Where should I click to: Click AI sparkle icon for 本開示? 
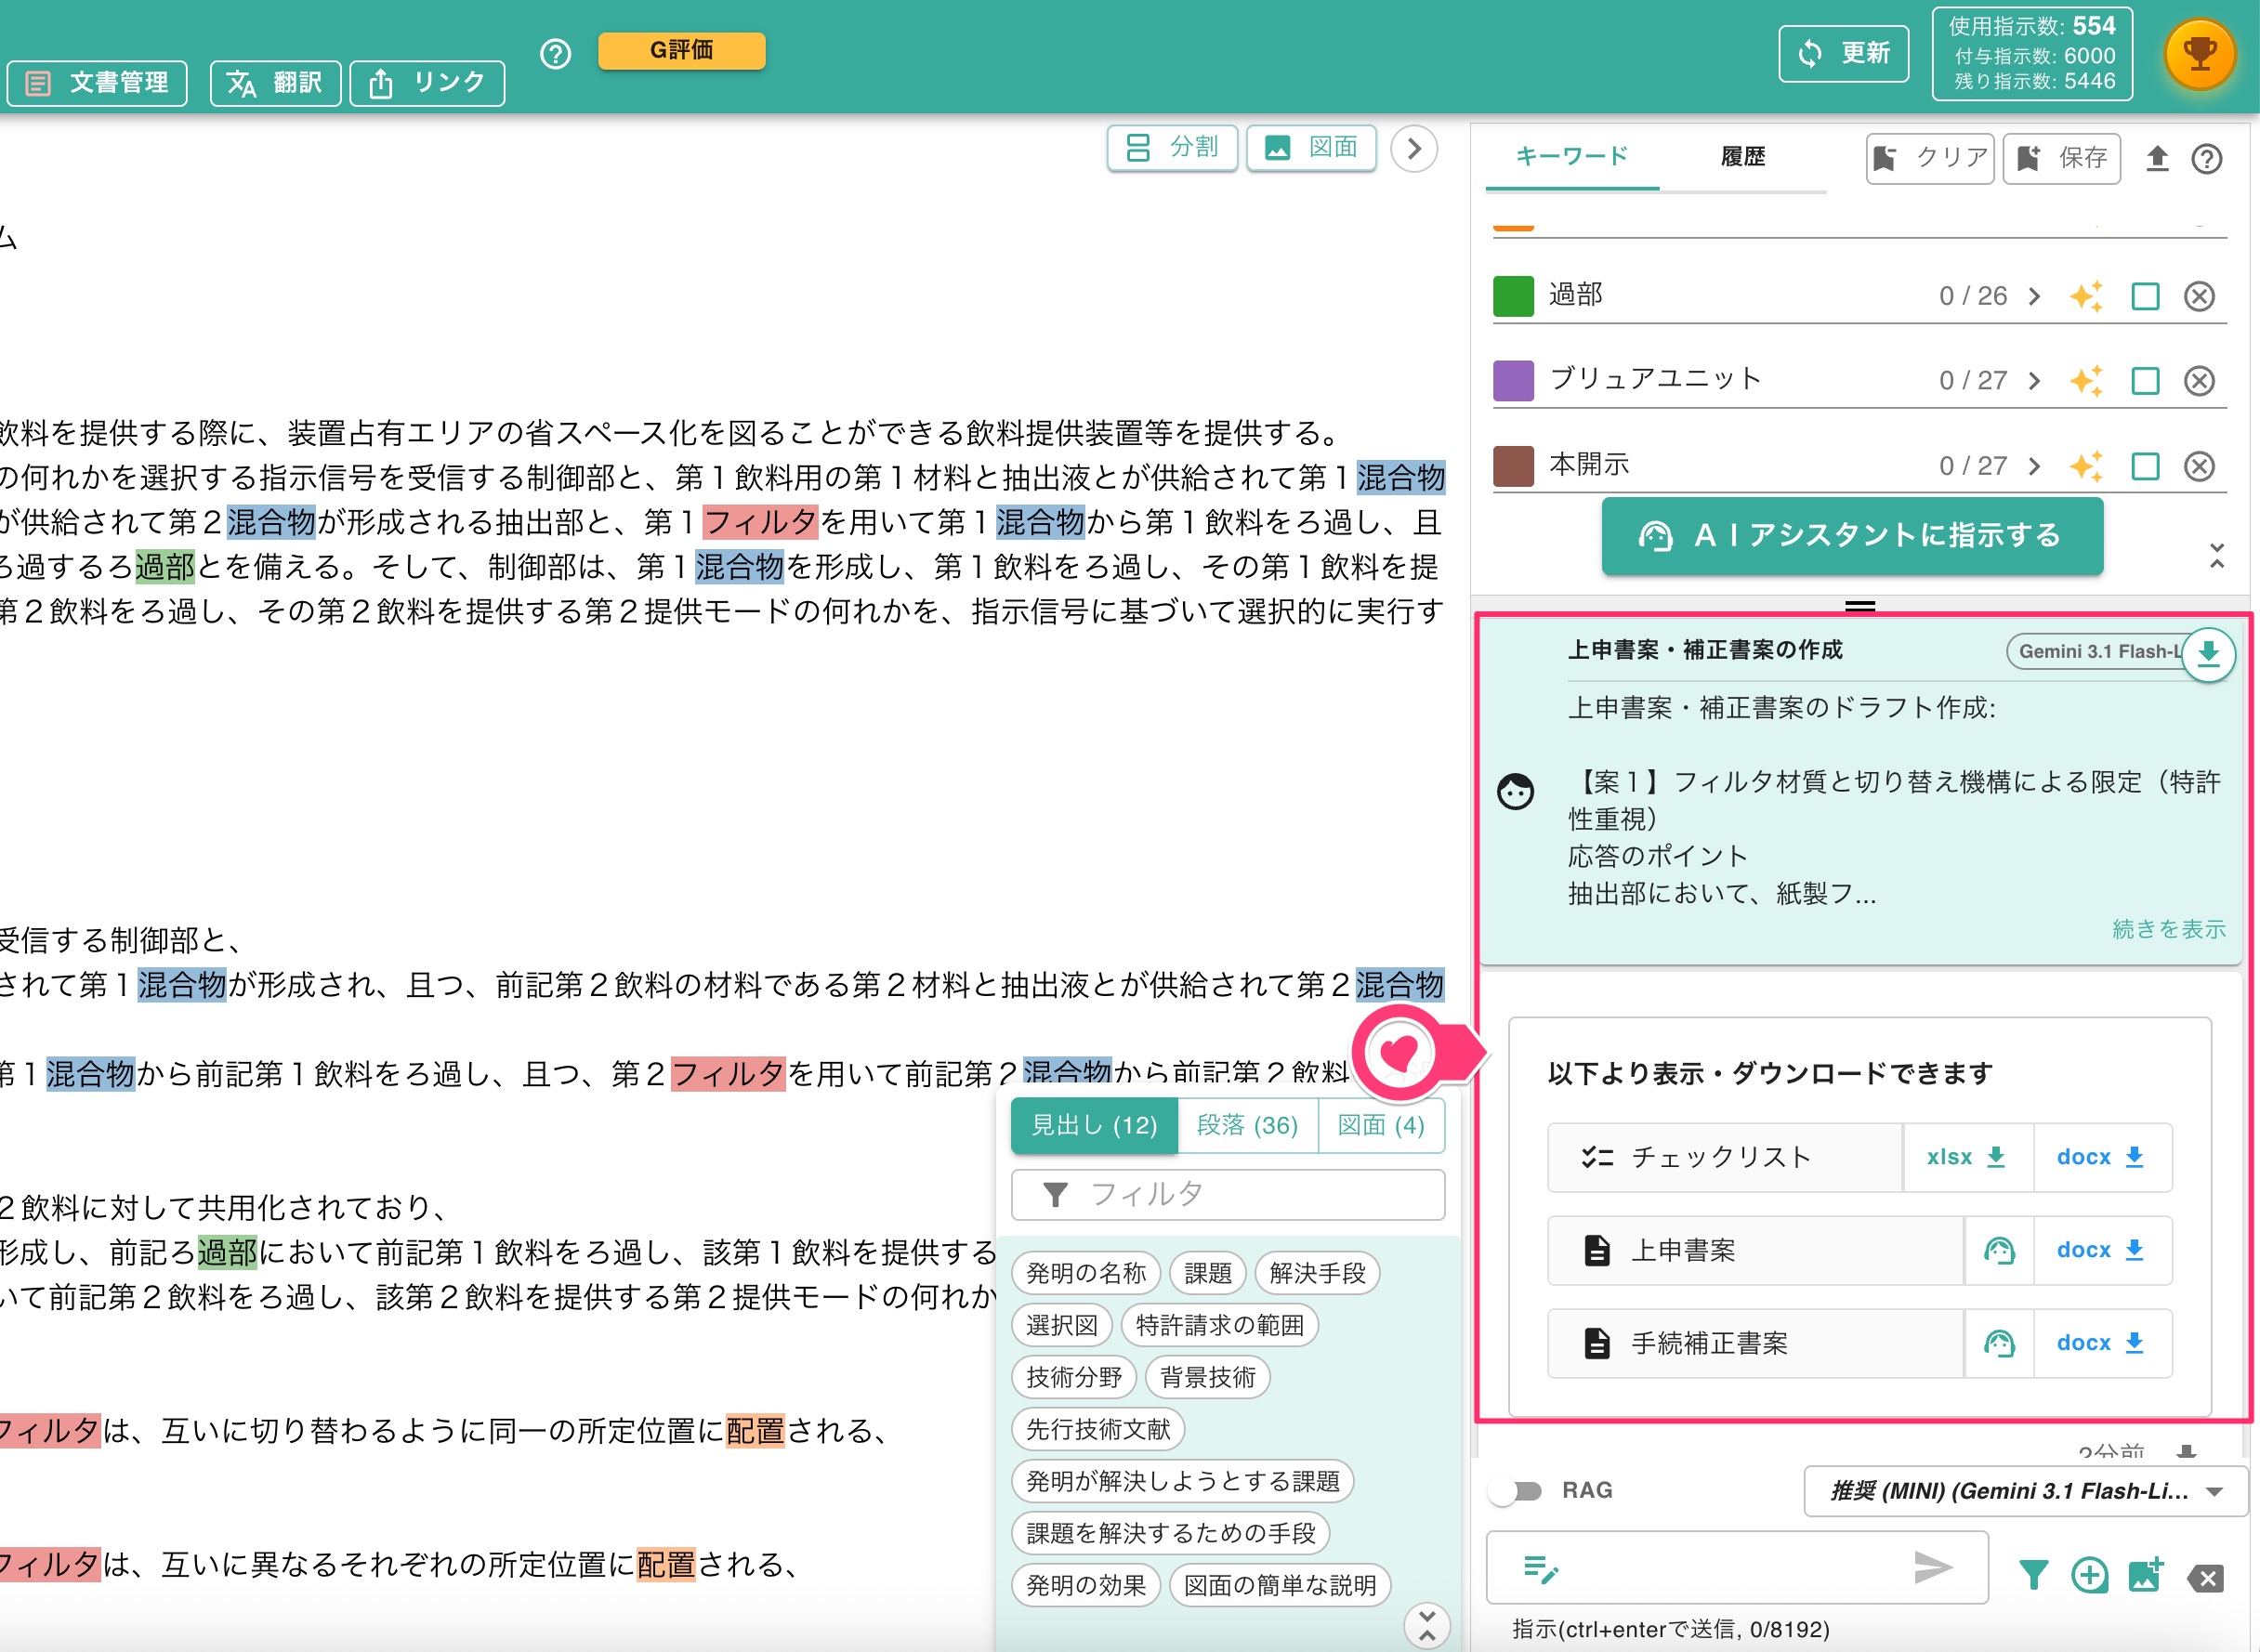tap(2086, 466)
